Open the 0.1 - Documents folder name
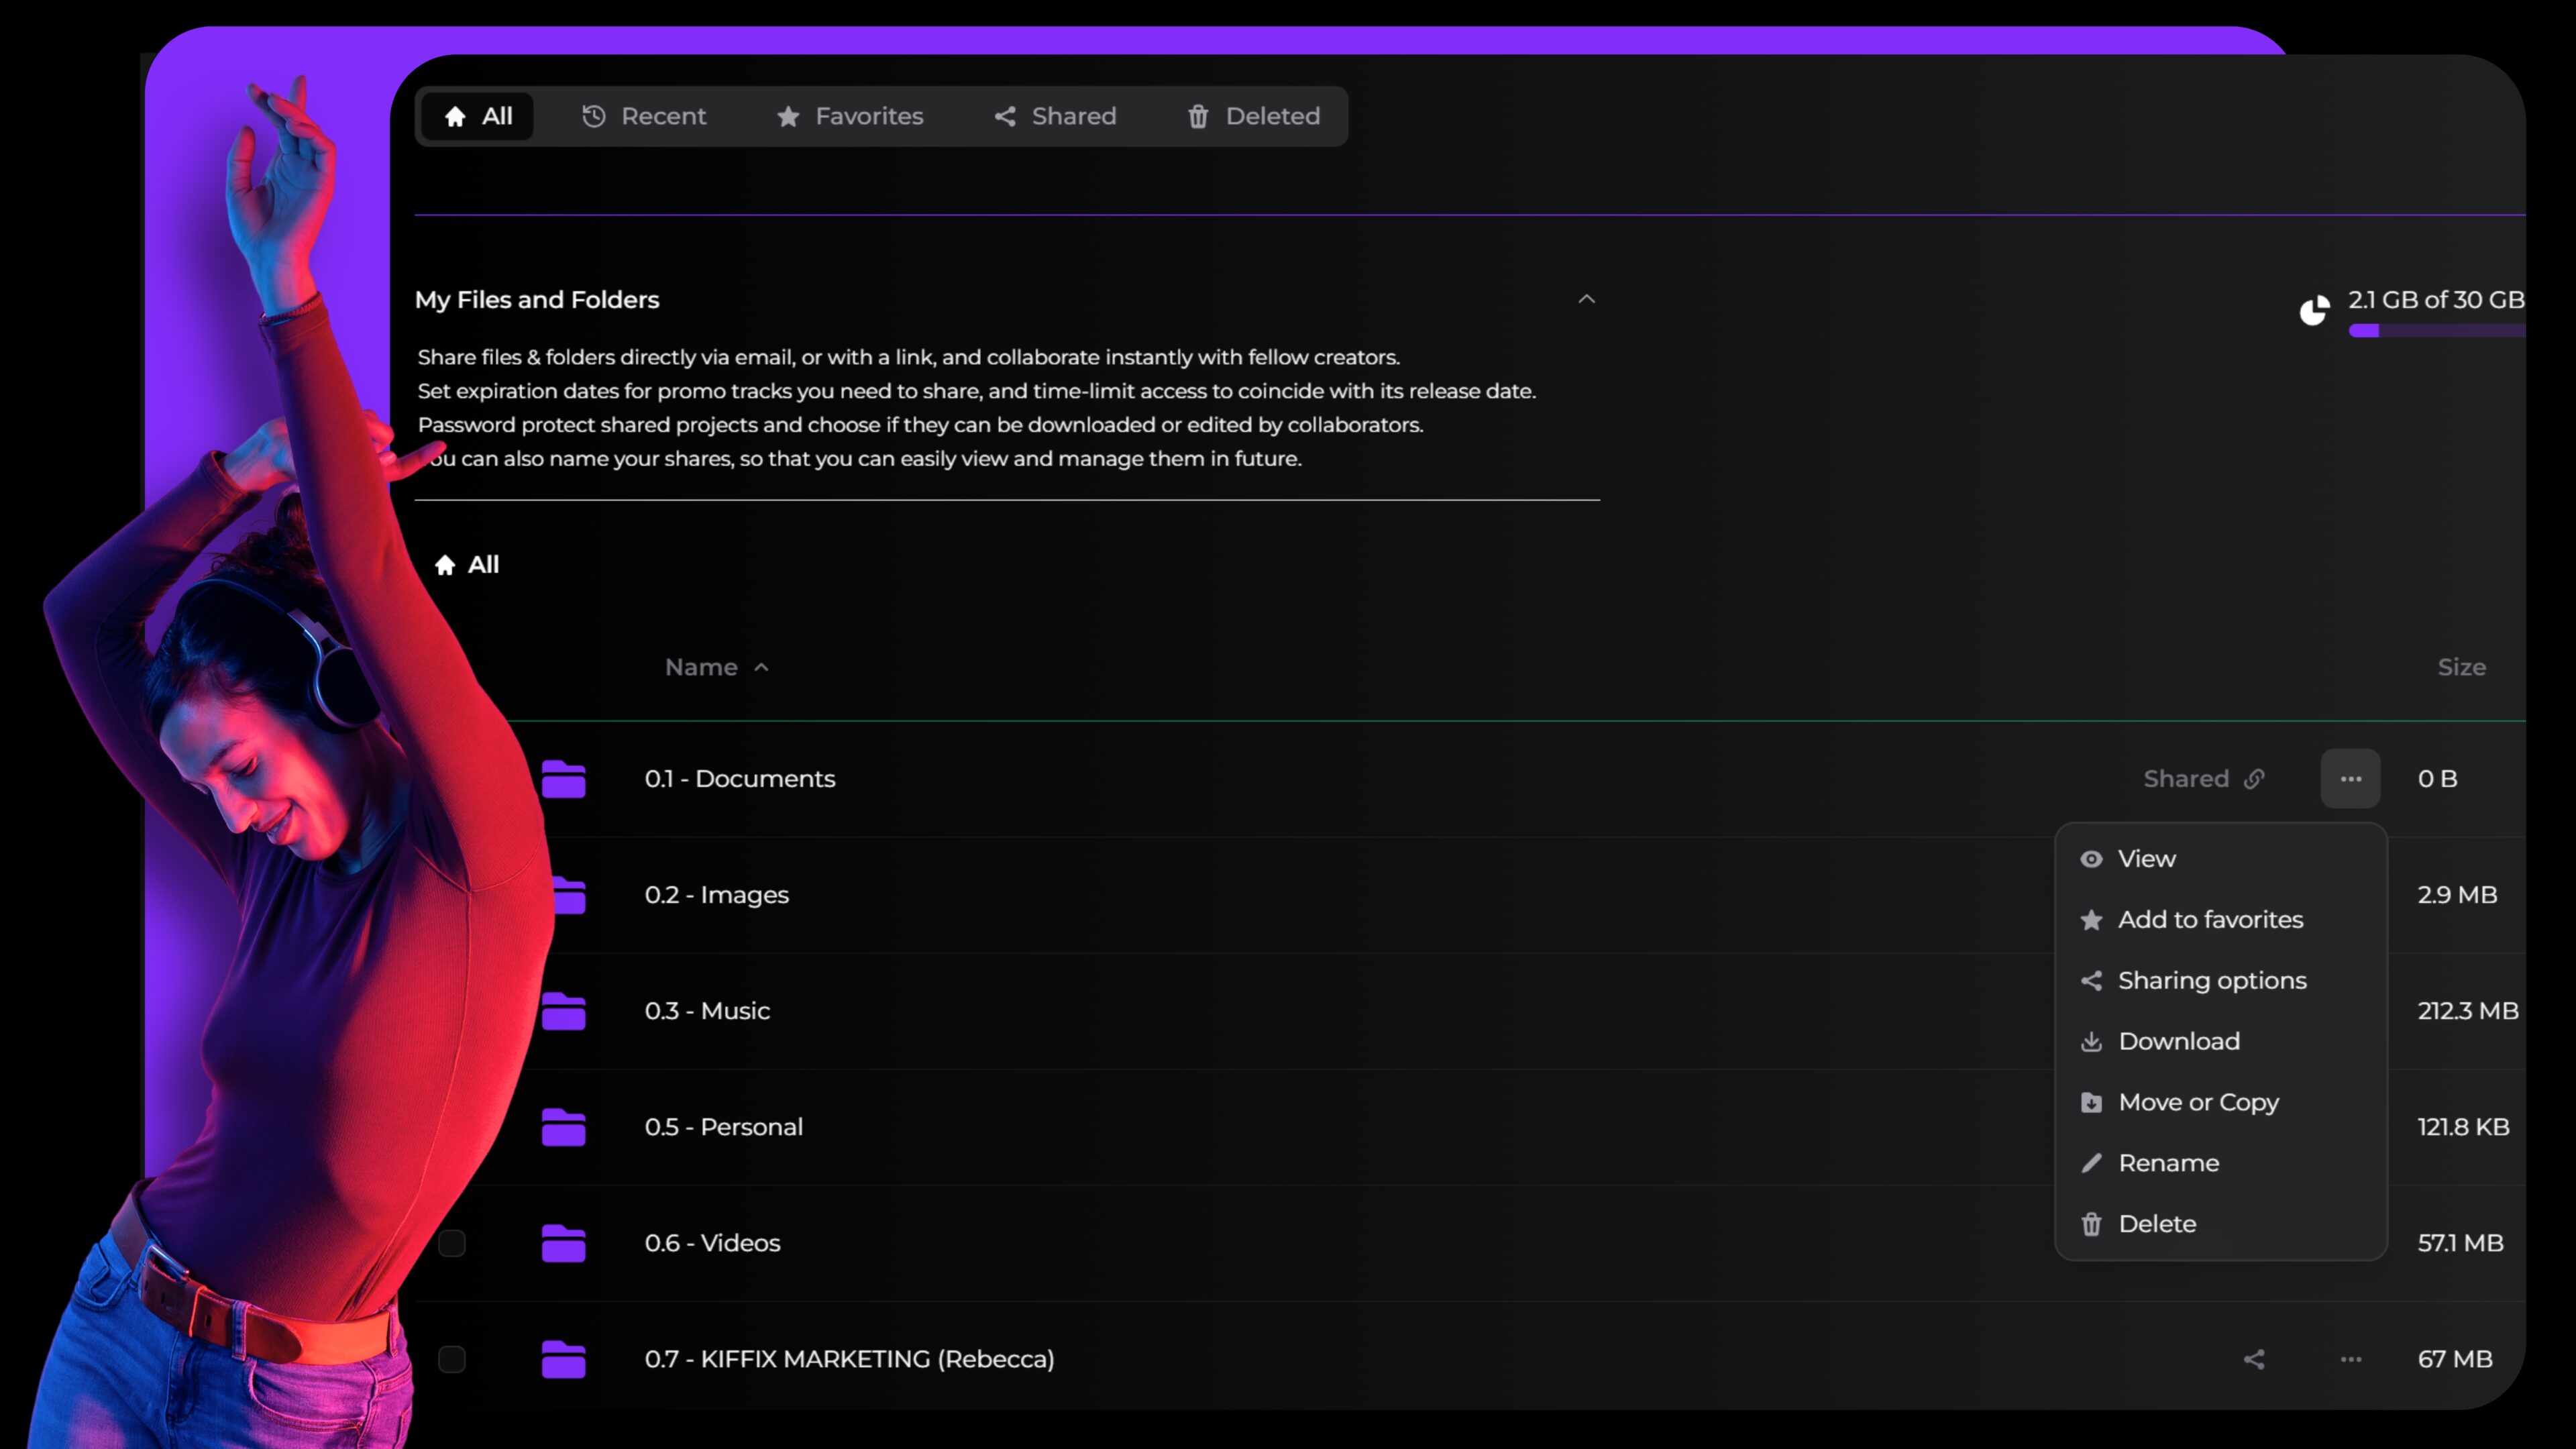This screenshot has height=1449, width=2576. pos(739,779)
